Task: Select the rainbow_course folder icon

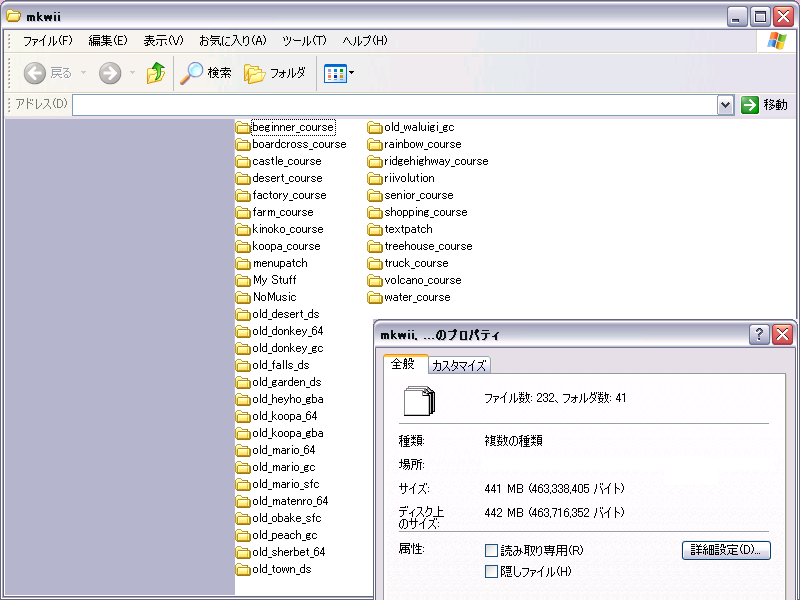Action: (x=375, y=144)
